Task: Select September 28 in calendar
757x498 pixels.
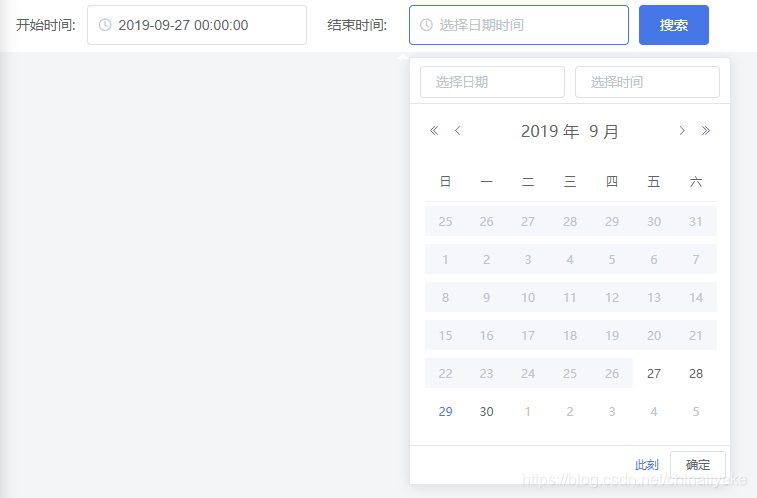Action: (696, 374)
